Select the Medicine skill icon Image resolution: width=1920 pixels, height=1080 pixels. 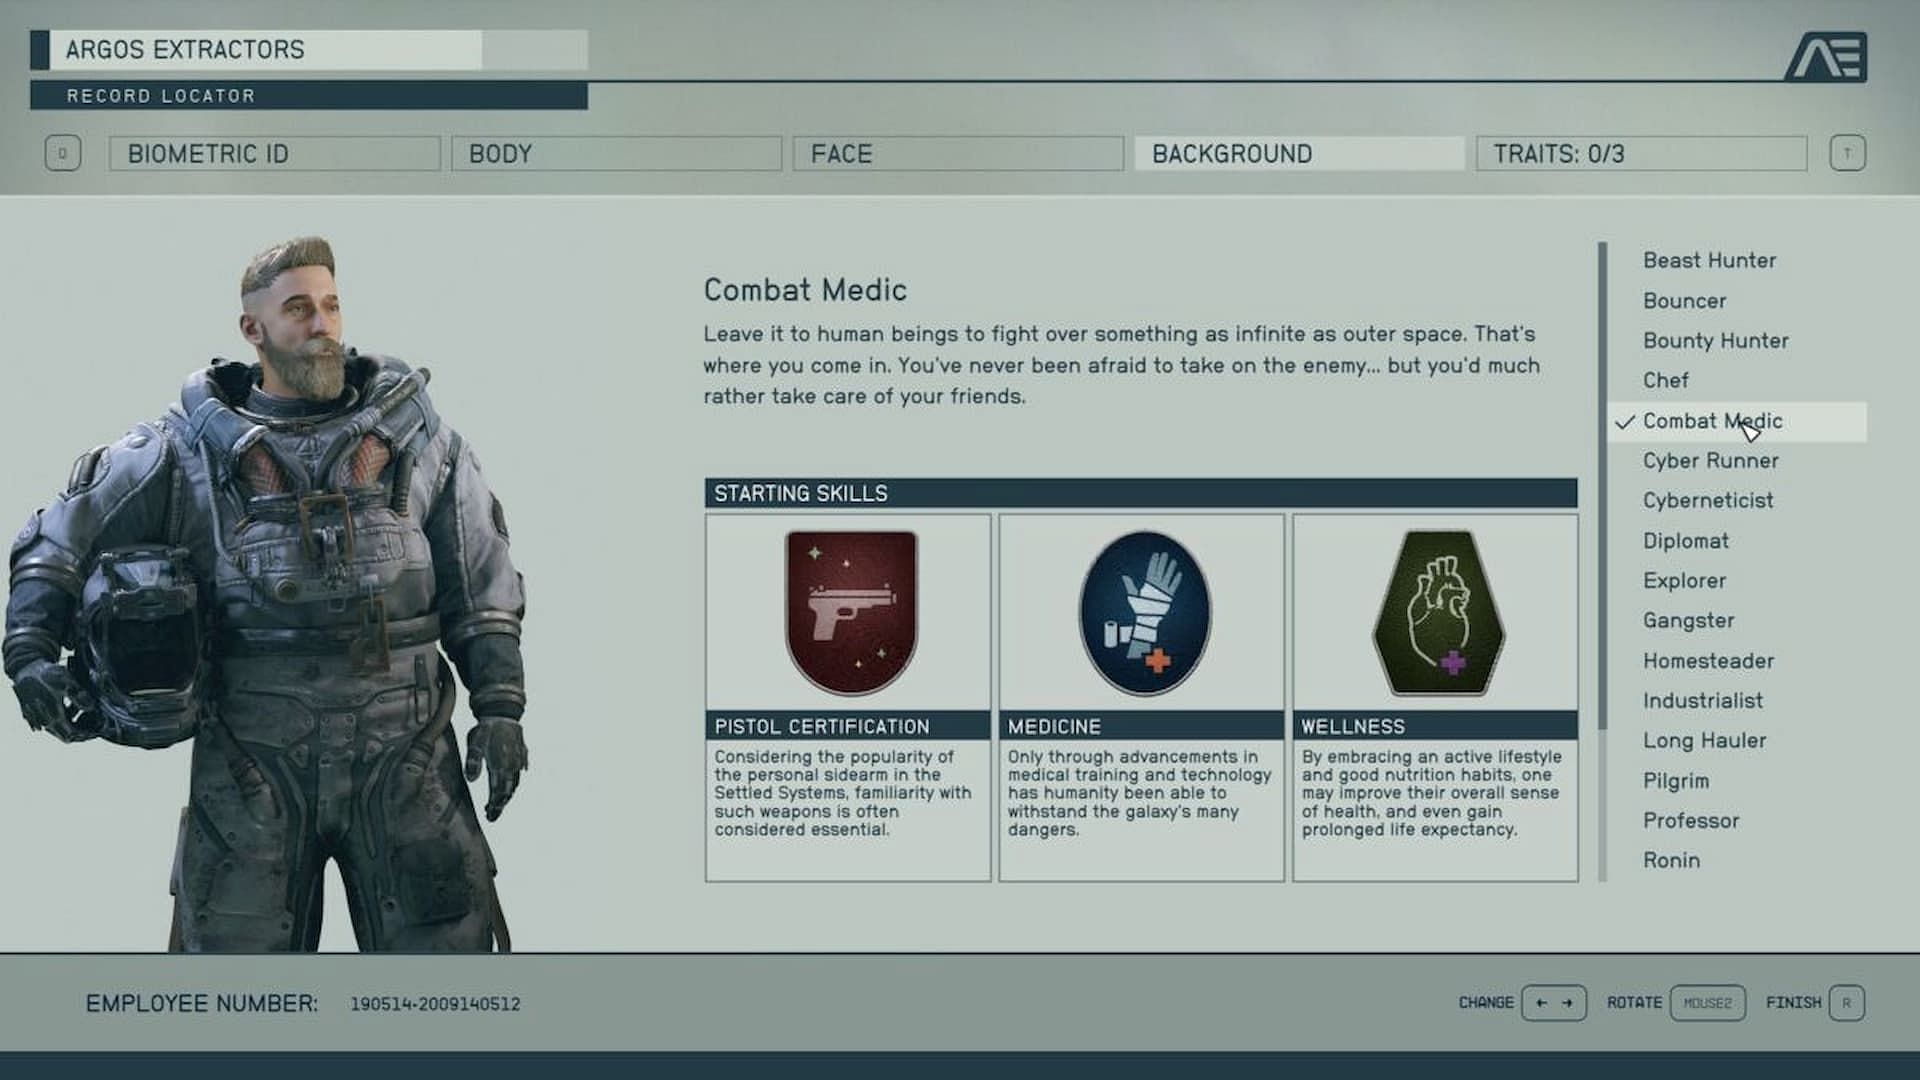(x=1141, y=613)
